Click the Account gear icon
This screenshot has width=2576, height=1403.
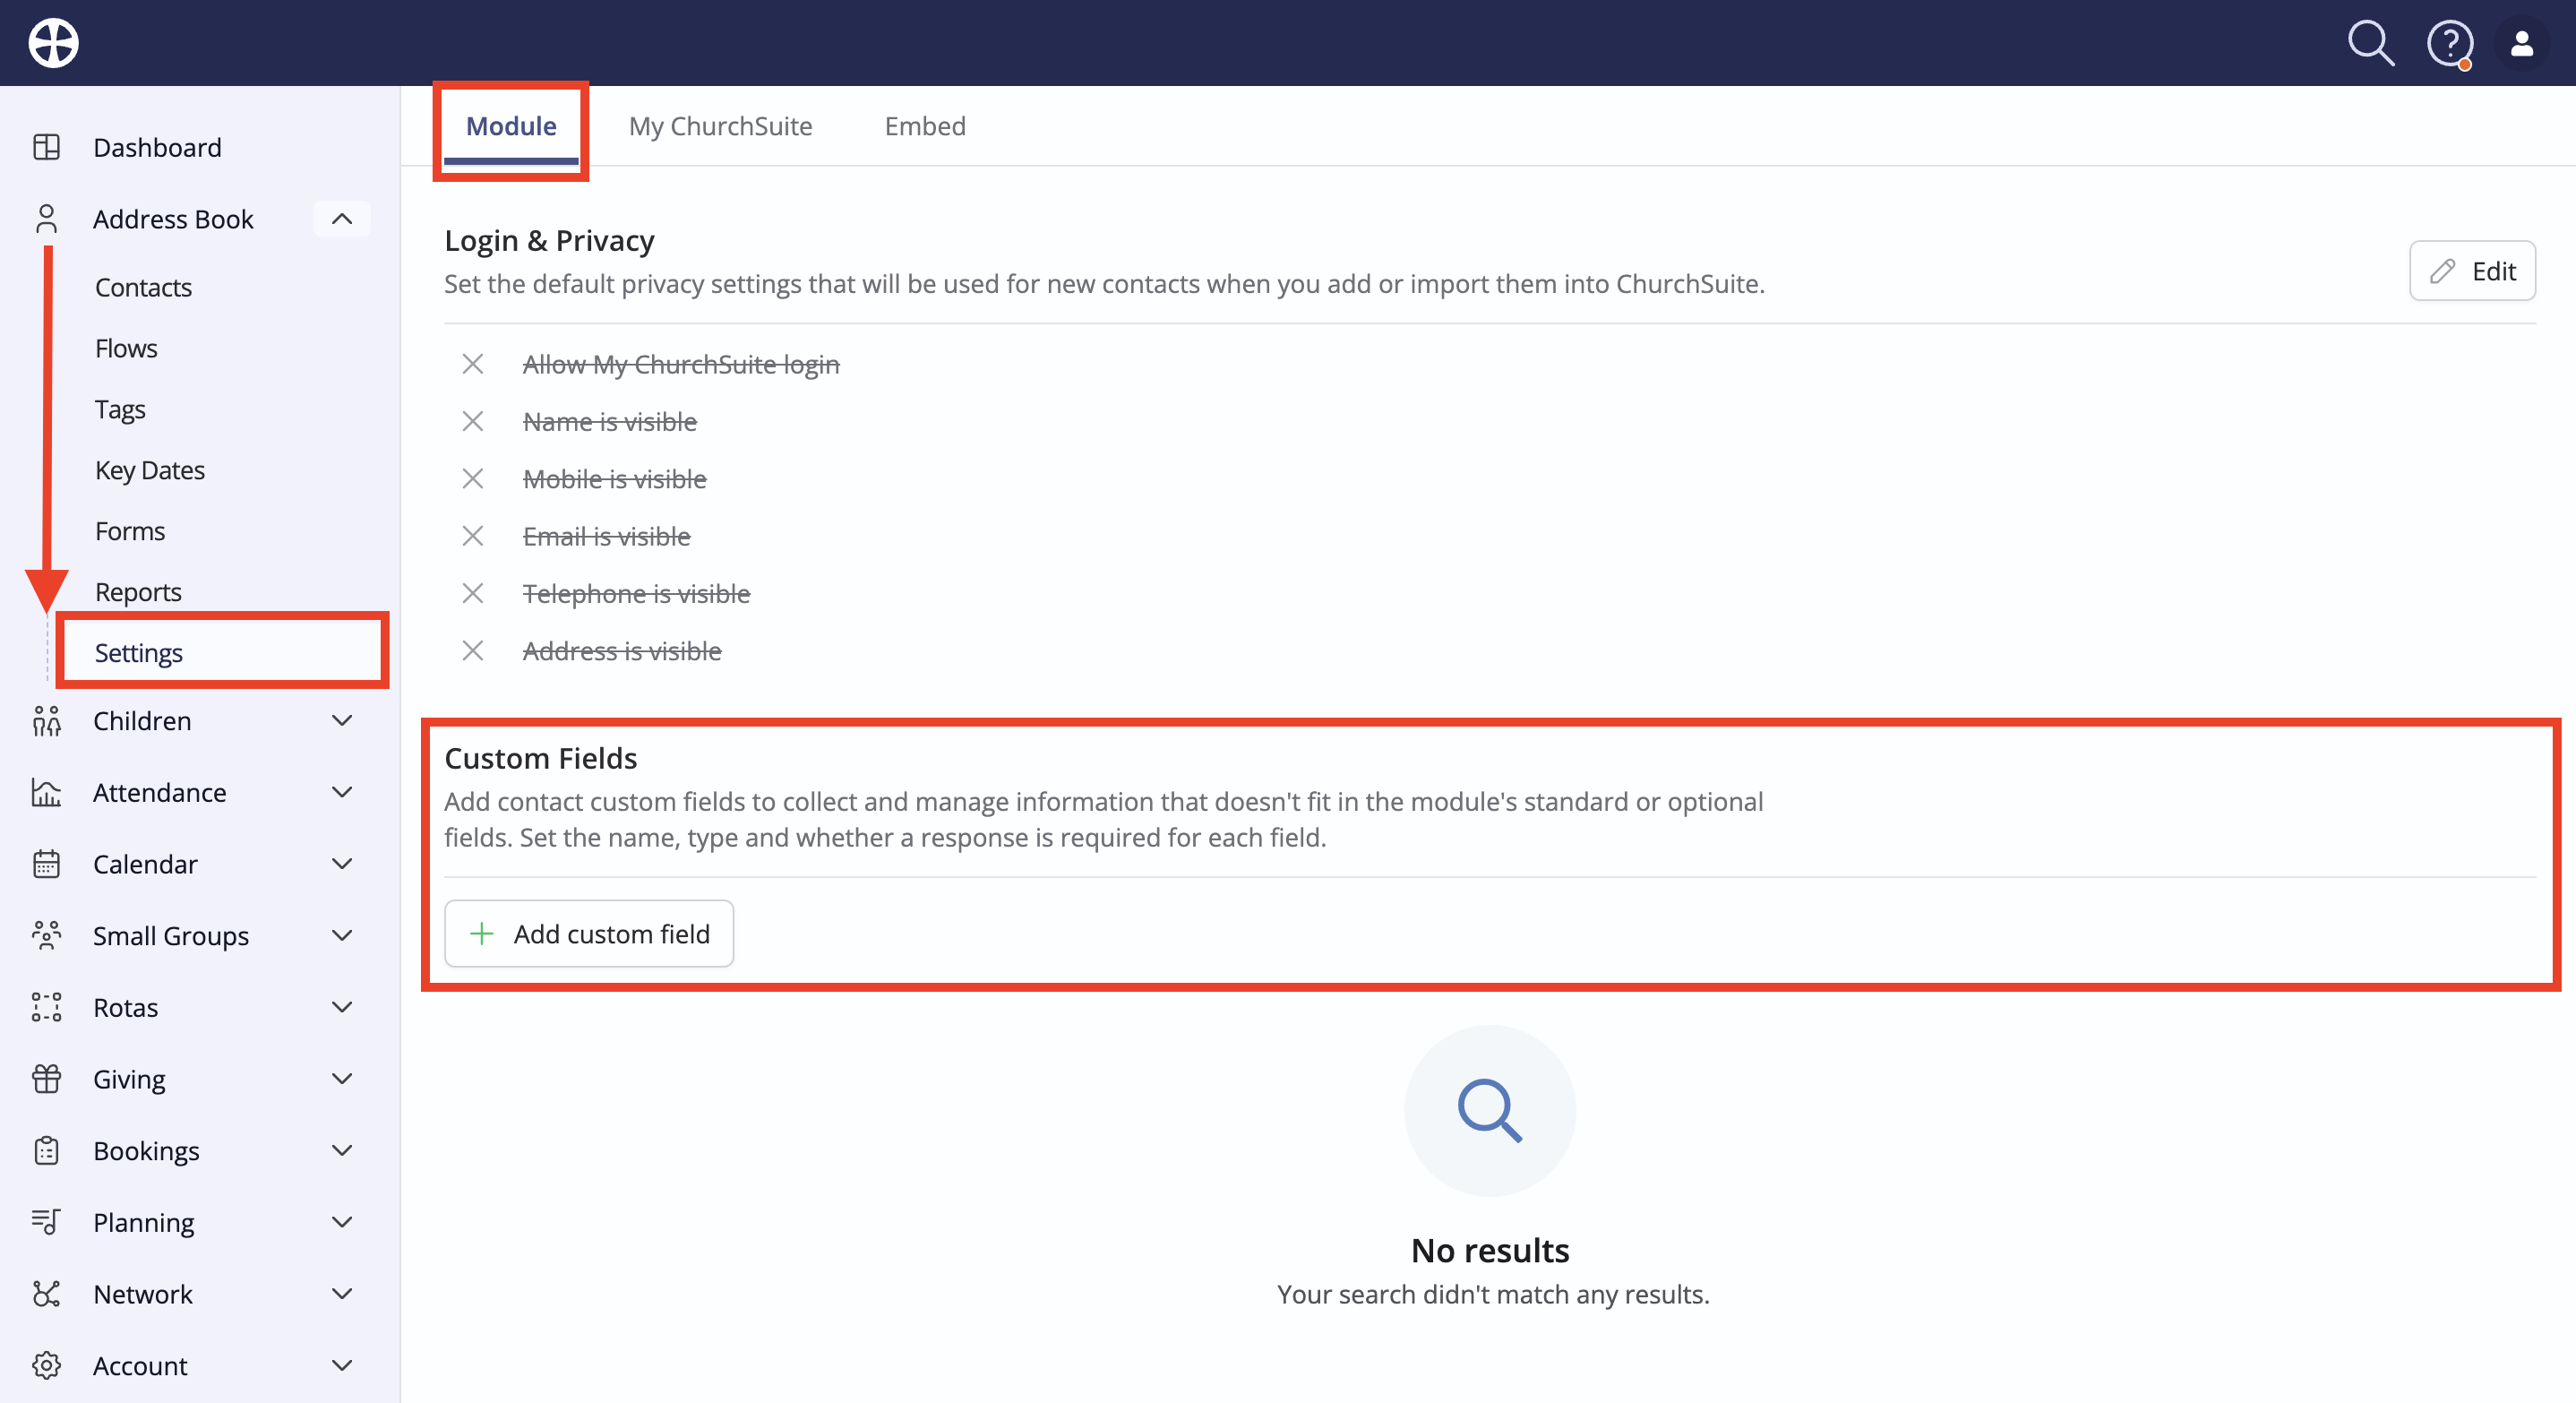click(46, 1366)
